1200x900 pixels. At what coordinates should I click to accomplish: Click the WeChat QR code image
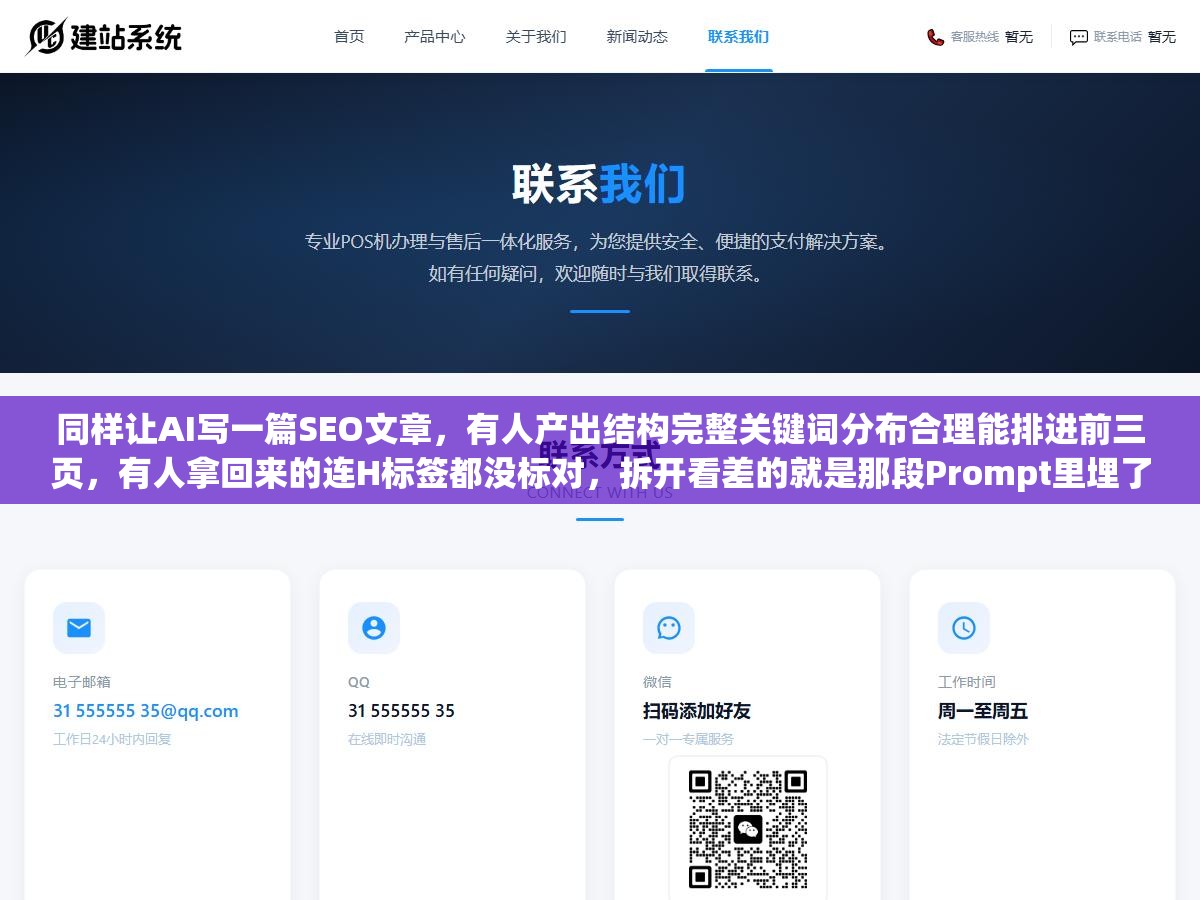tap(748, 828)
